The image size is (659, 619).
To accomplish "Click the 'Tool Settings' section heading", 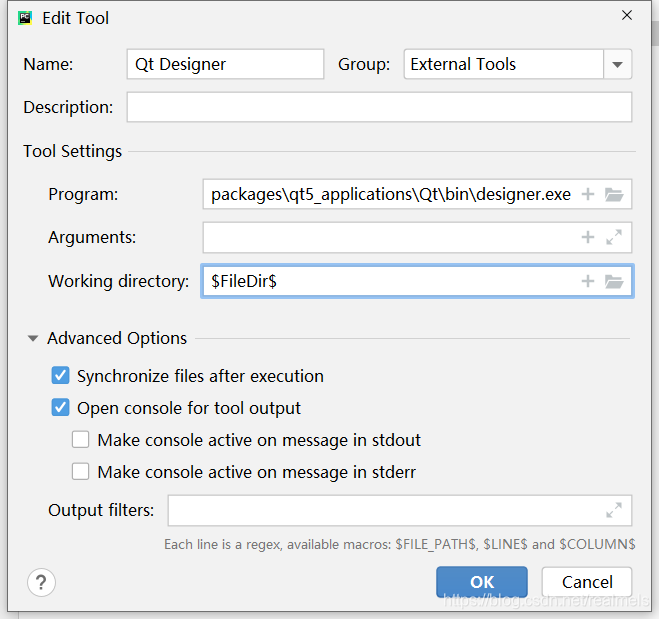I will coord(72,151).
